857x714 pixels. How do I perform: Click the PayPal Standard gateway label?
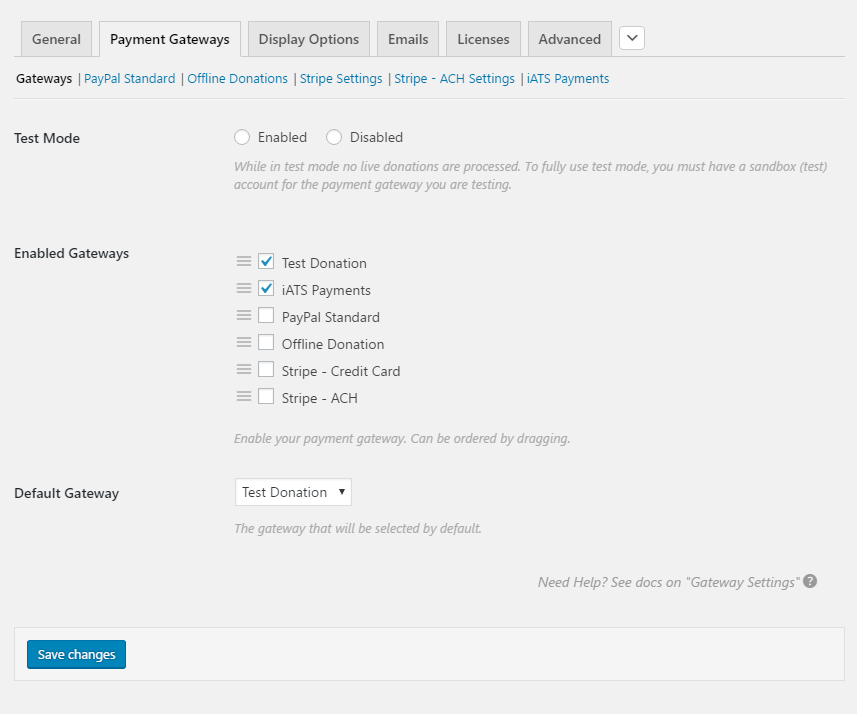(x=331, y=317)
